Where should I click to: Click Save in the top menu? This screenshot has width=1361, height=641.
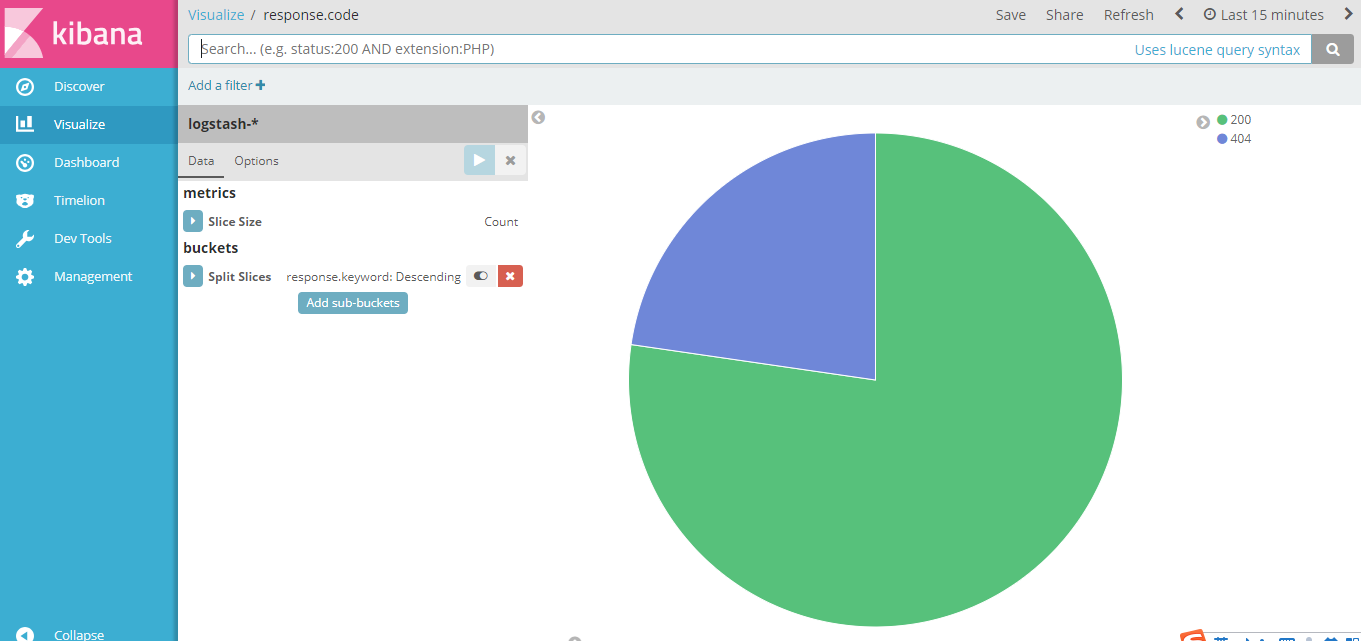point(1010,15)
